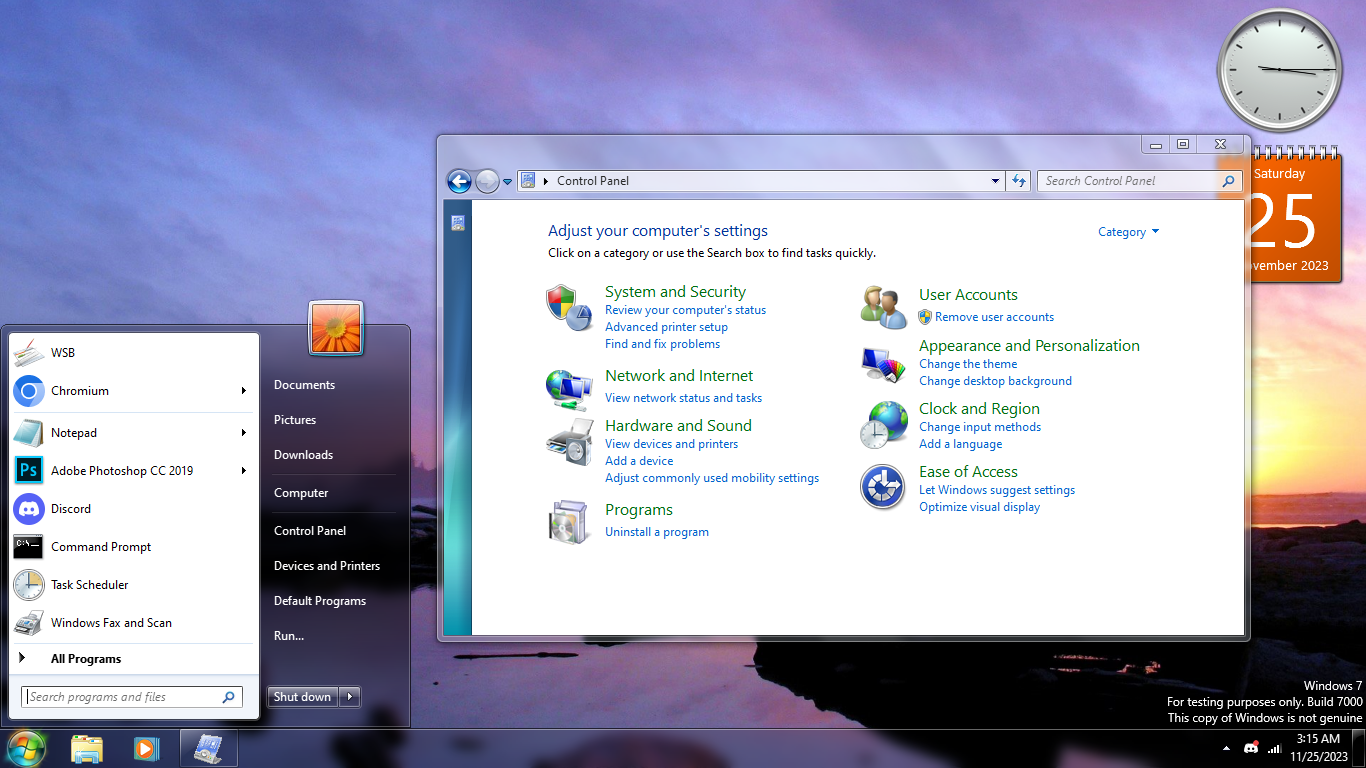Open the View by Category dropdown
This screenshot has height=768, width=1366.
[x=1128, y=232]
